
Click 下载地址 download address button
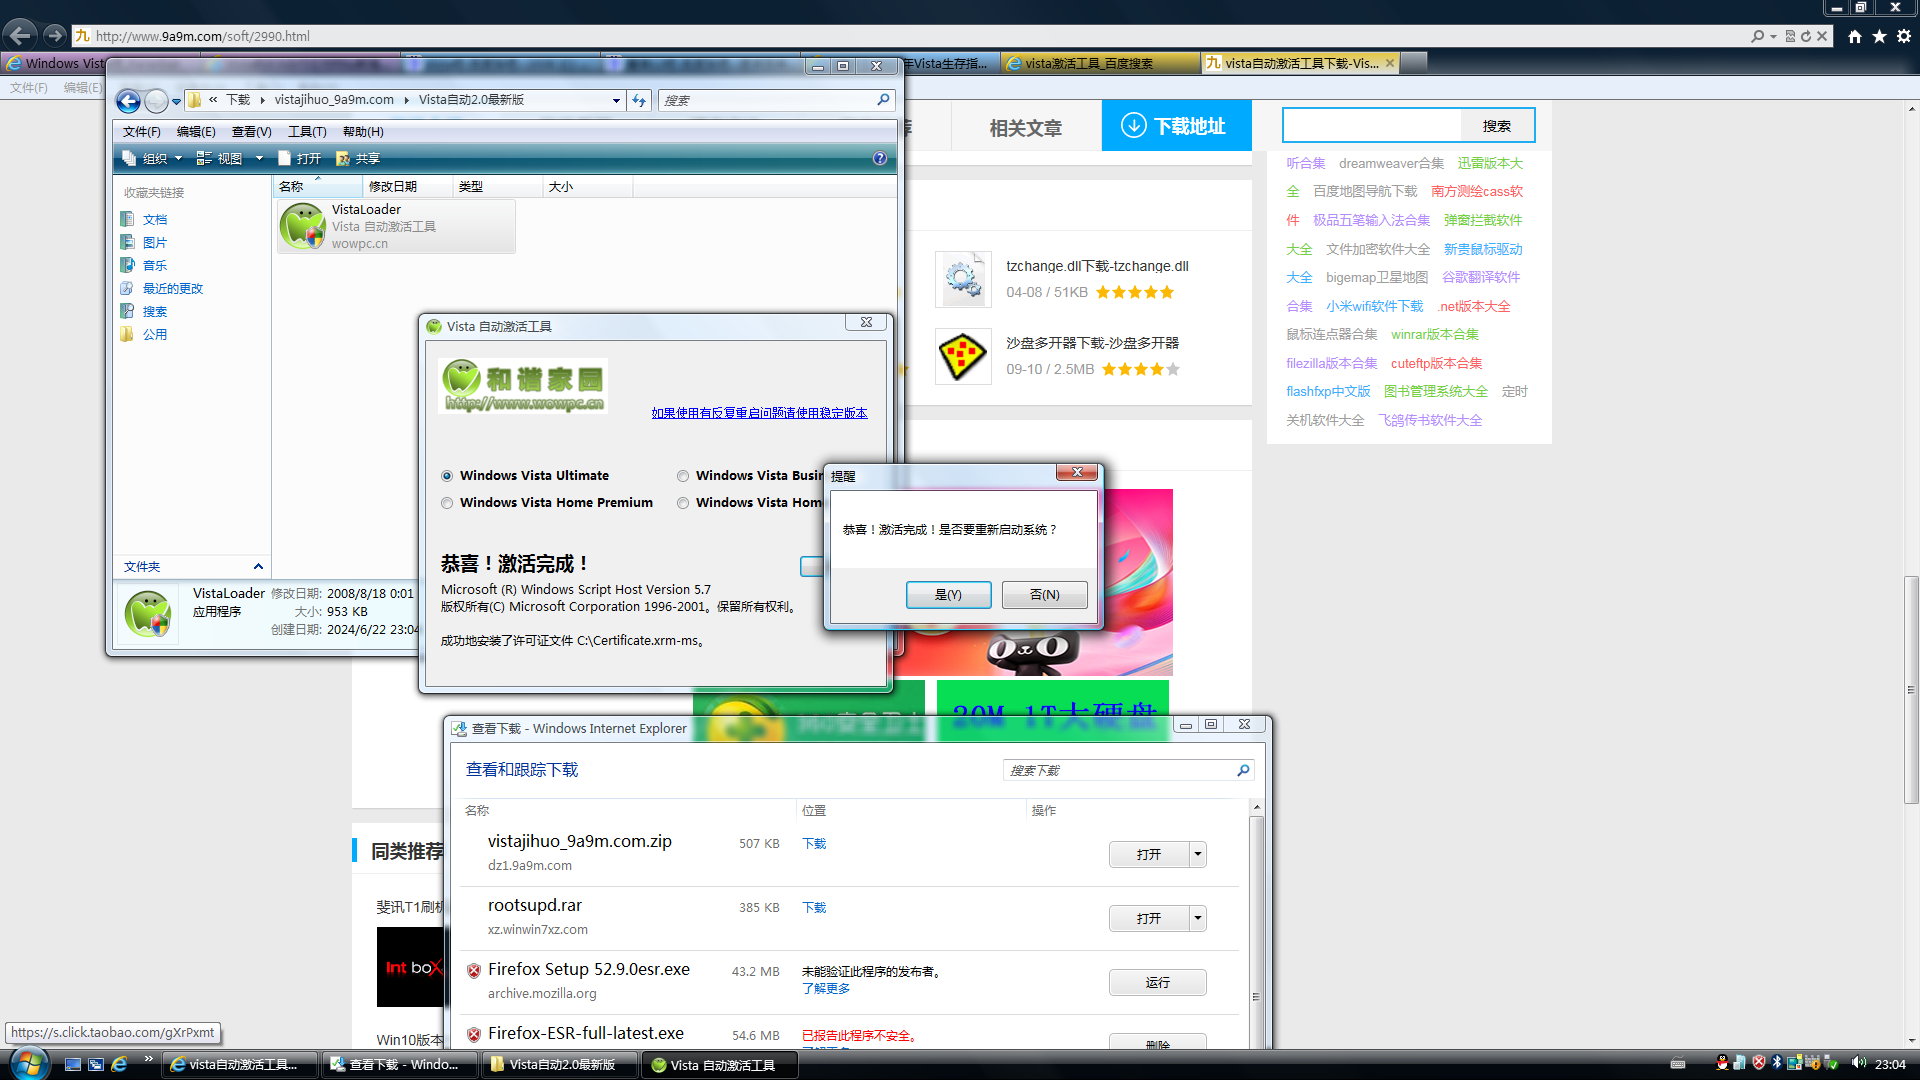click(x=1176, y=126)
